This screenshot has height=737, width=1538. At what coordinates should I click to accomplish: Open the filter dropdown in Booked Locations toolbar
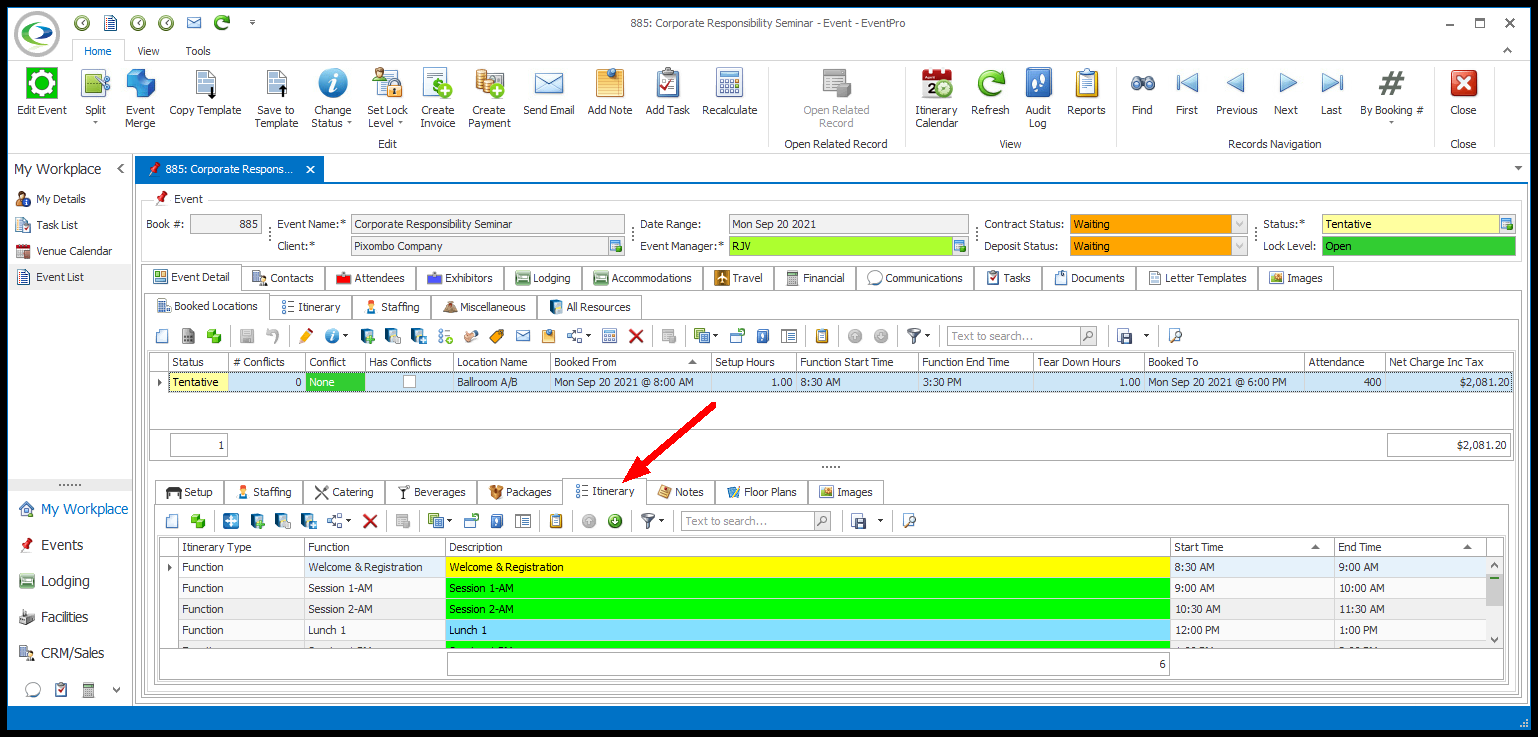click(x=927, y=336)
